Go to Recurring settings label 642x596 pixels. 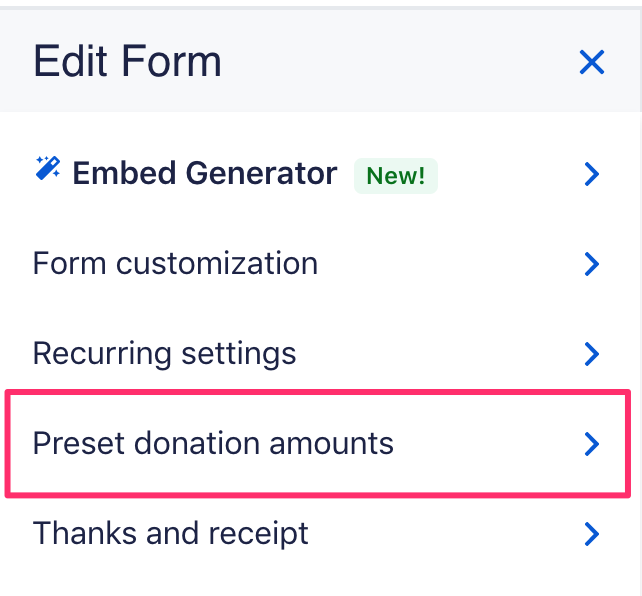click(x=164, y=354)
